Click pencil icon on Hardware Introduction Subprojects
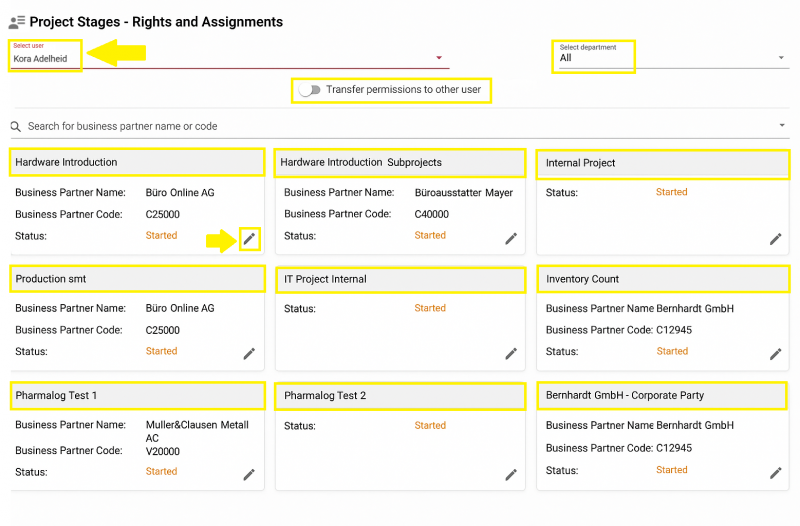This screenshot has height=526, width=800. [511, 238]
